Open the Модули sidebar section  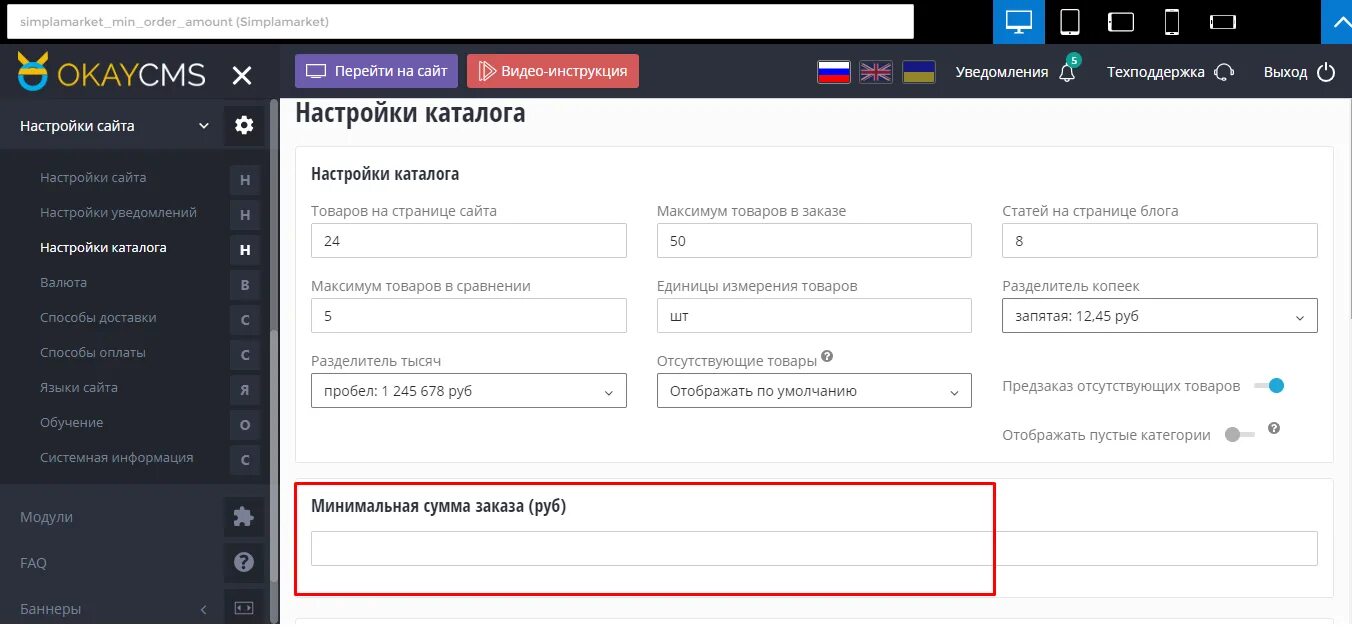46,517
